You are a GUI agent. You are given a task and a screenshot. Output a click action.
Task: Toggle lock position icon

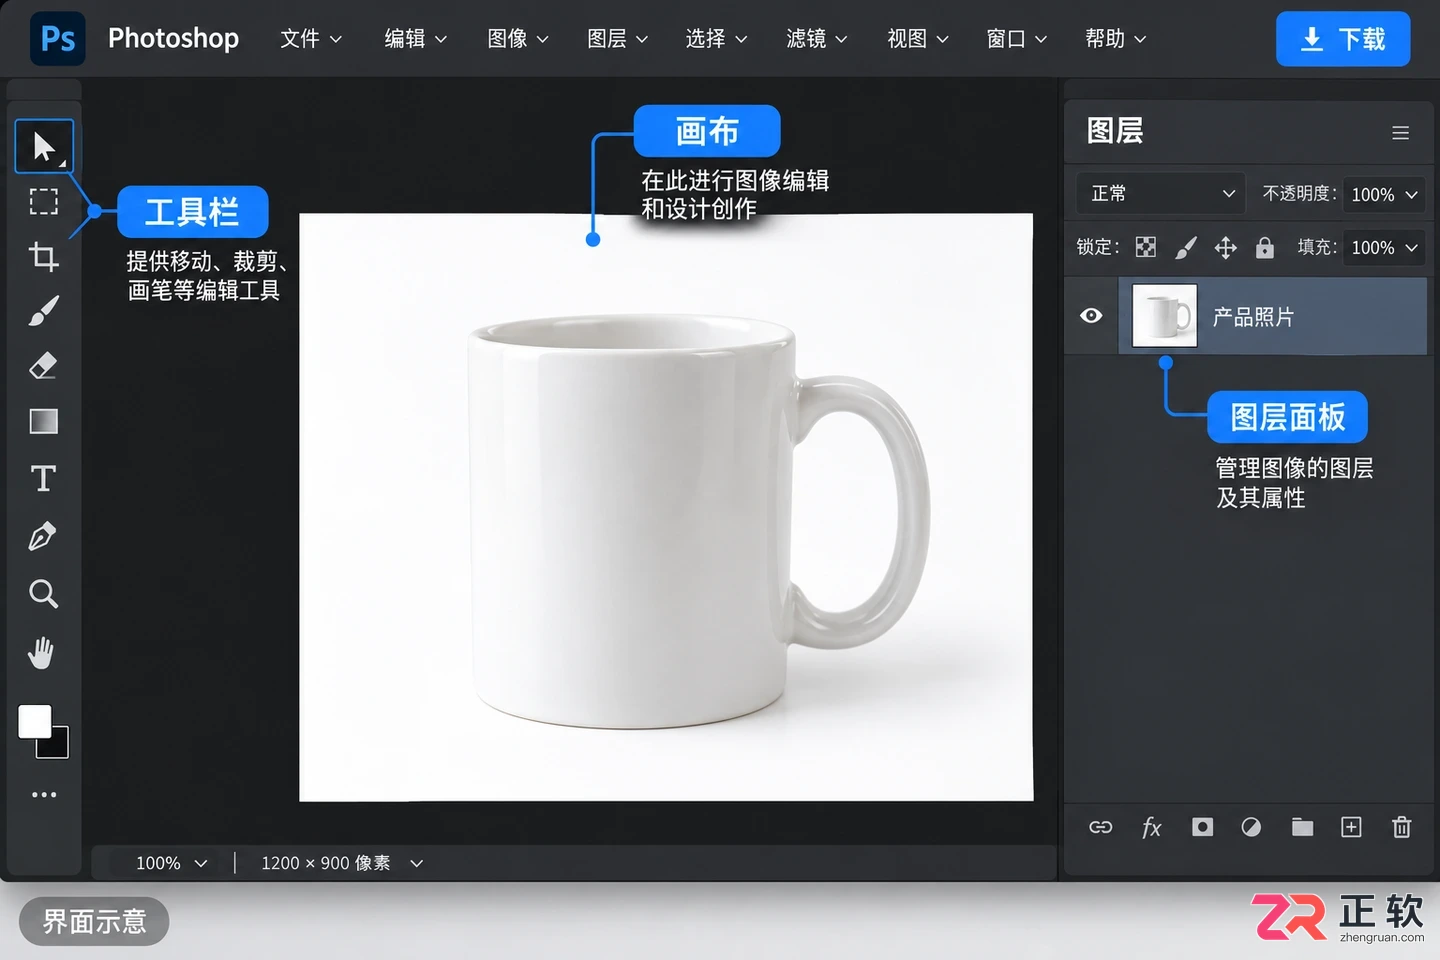coord(1226,247)
